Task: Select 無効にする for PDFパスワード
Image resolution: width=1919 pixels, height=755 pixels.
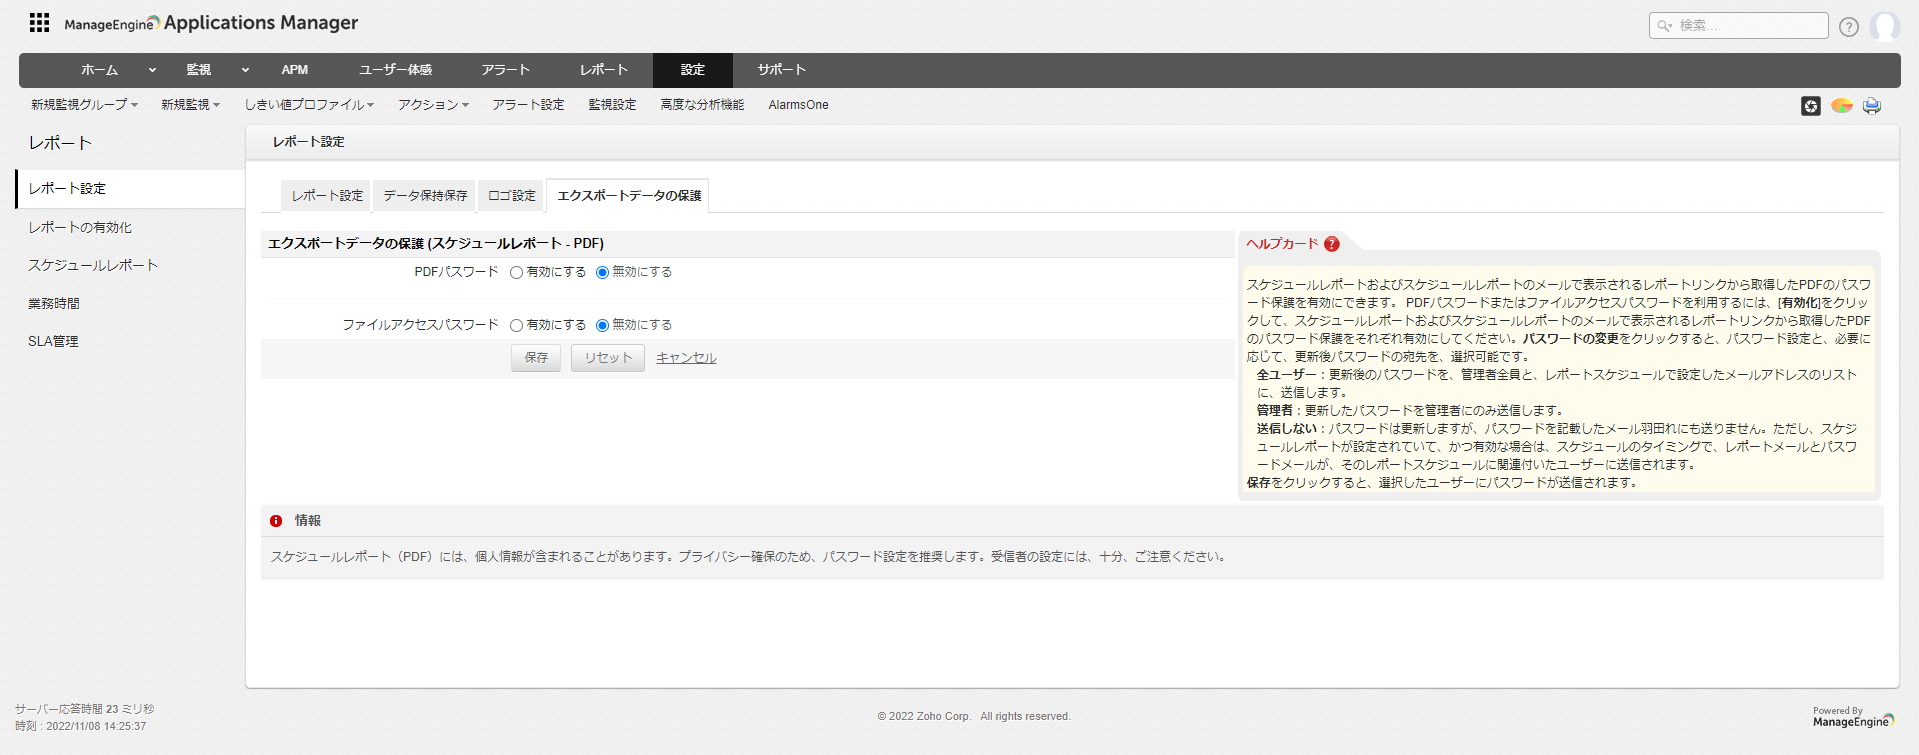Action: pyautogui.click(x=602, y=273)
